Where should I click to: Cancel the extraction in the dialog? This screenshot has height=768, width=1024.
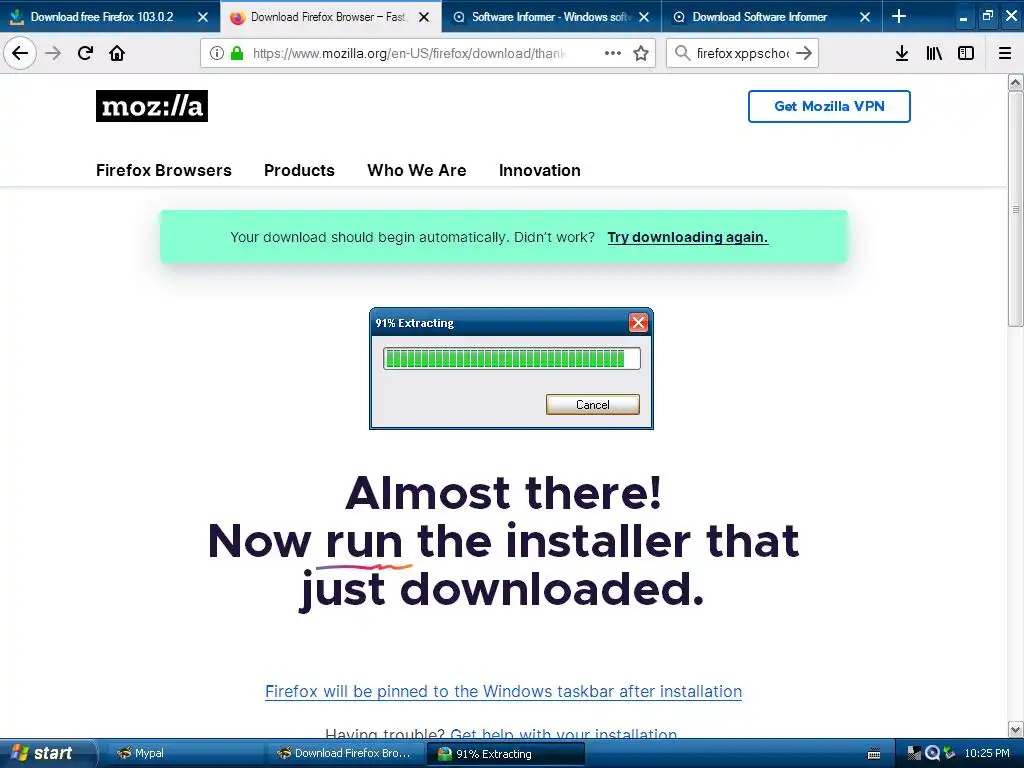point(592,404)
